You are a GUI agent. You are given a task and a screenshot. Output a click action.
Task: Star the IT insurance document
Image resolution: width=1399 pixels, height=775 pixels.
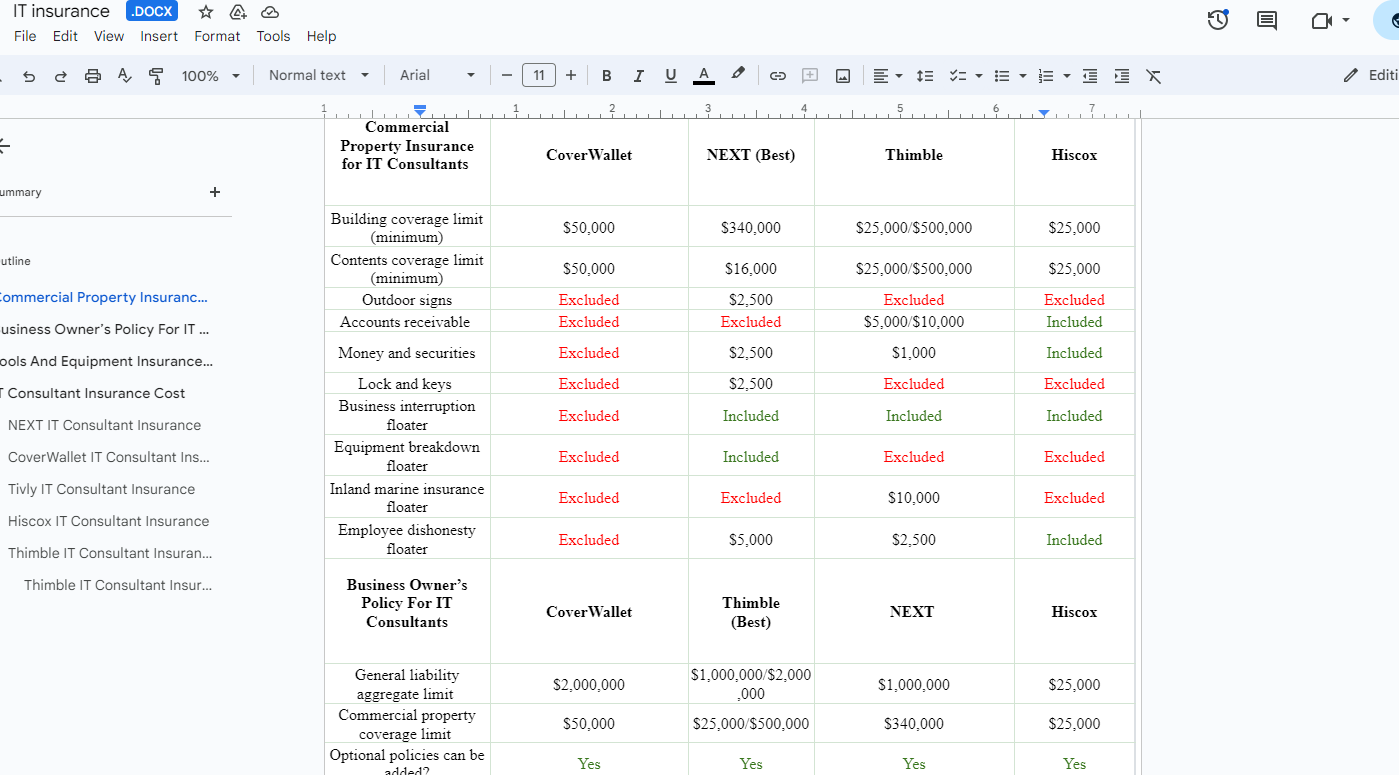206,12
